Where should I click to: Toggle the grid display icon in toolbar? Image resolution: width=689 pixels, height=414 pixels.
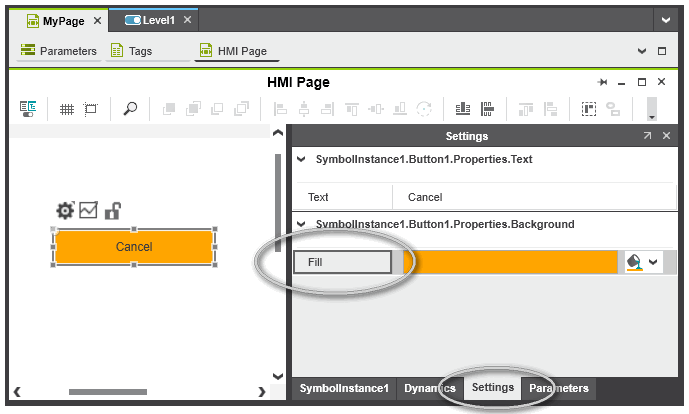point(66,110)
